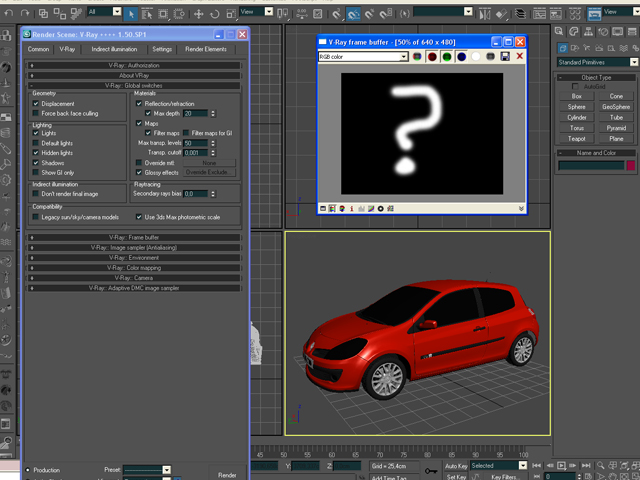Open the RGB color channel dropdown
This screenshot has height=480, width=640.
point(403,57)
